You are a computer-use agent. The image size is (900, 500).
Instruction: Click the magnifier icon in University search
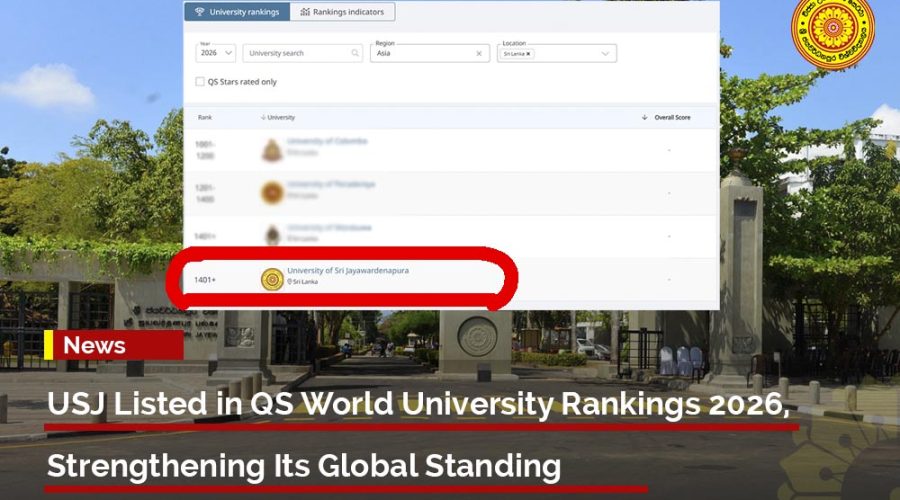(x=355, y=53)
